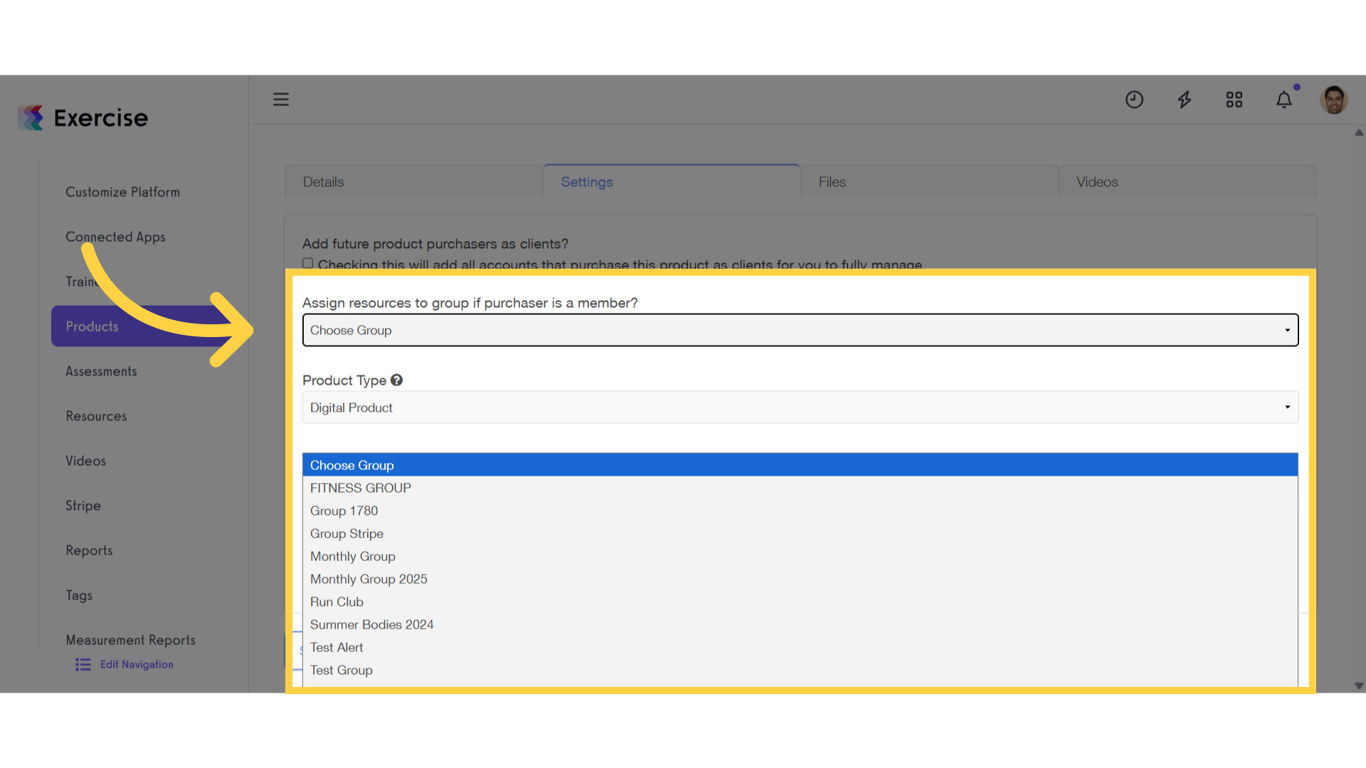Open the profile avatar picture
1366x768 pixels.
tap(1334, 99)
